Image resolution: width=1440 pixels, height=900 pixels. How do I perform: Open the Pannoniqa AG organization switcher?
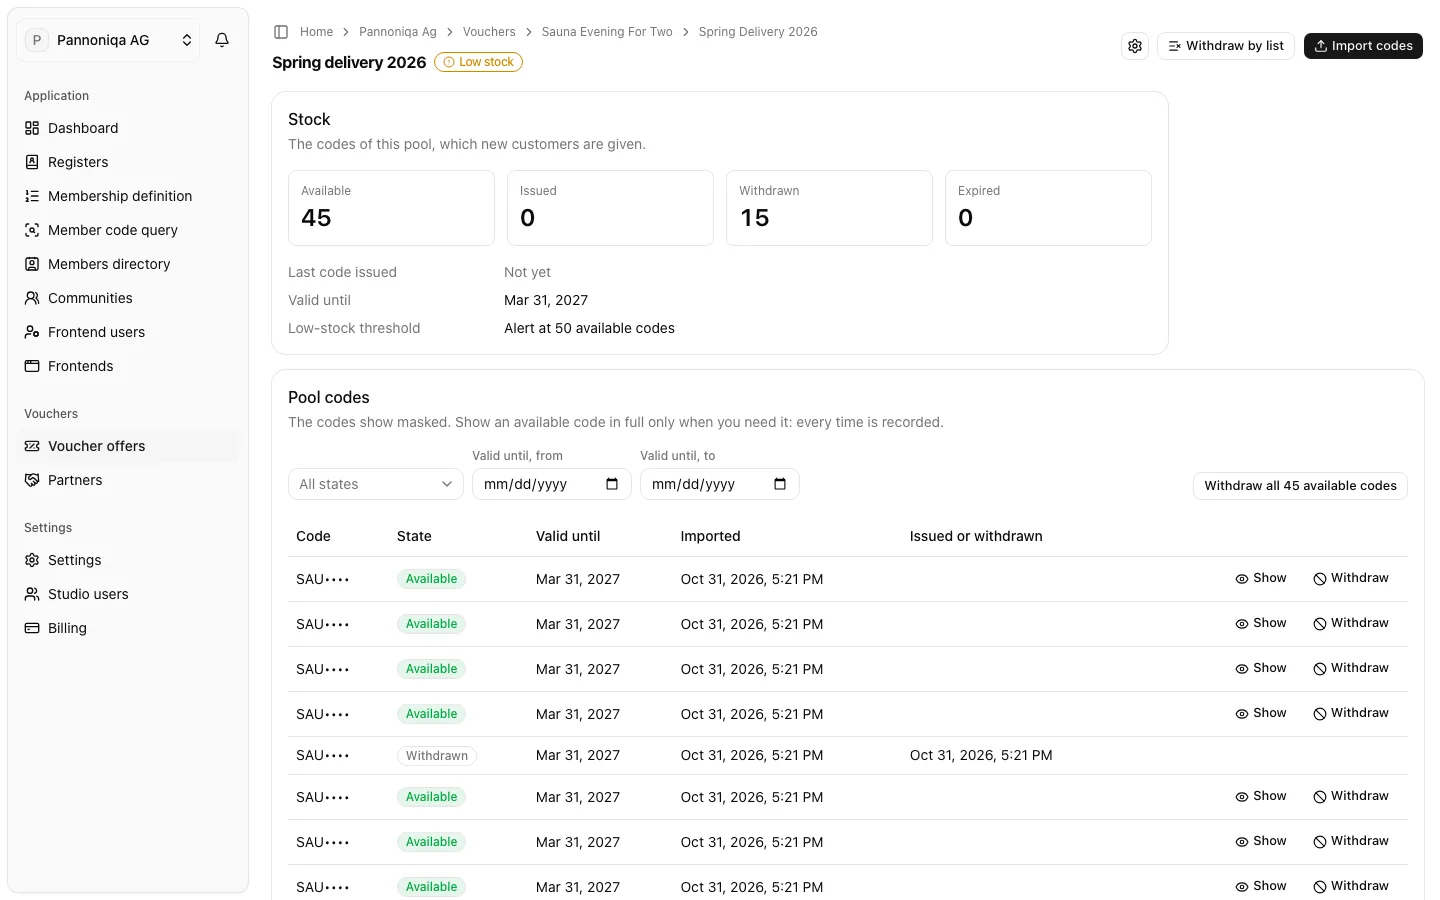pos(108,40)
